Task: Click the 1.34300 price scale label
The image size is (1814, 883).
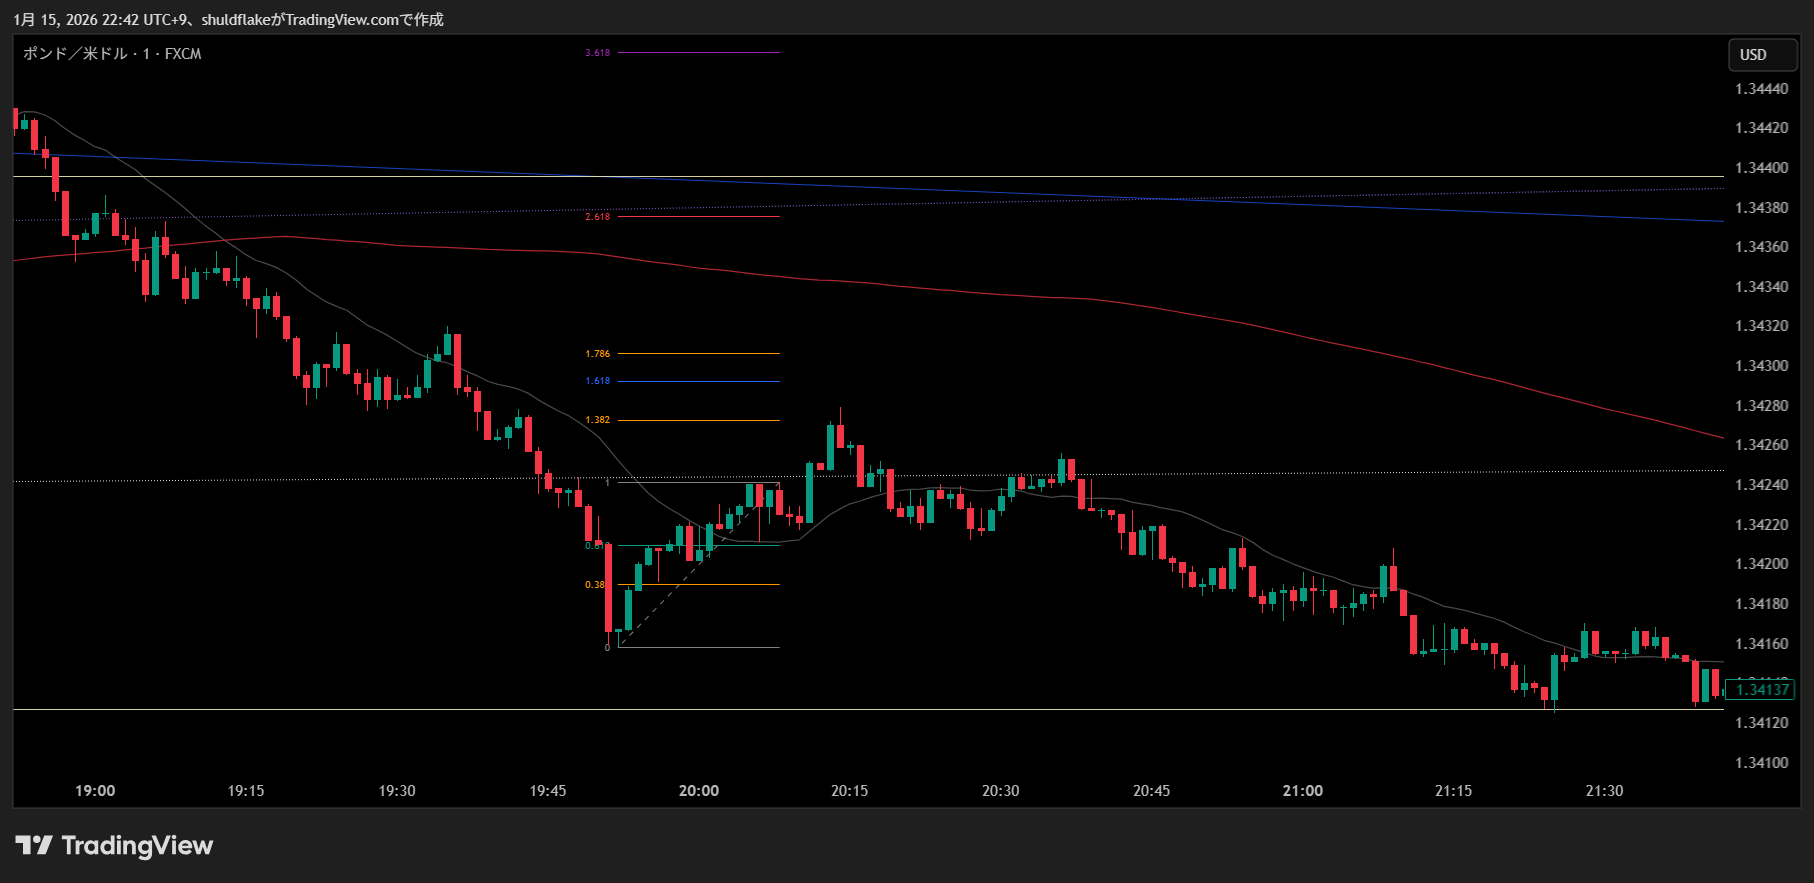Action: pyautogui.click(x=1761, y=366)
